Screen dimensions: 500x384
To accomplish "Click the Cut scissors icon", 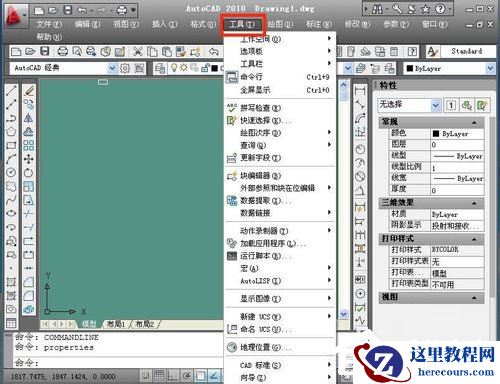I will click(138, 51).
